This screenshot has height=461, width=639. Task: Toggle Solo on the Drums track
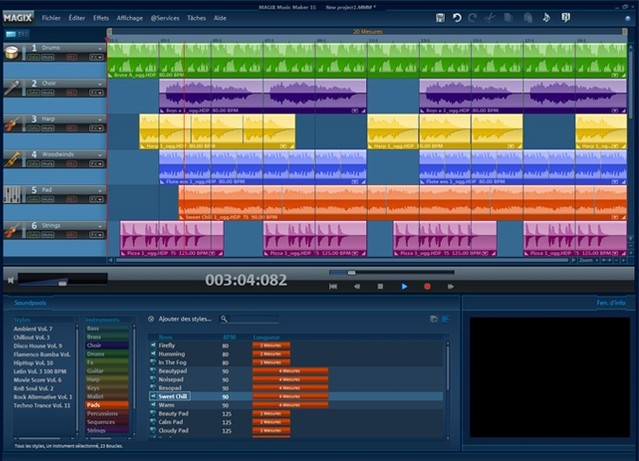point(33,57)
